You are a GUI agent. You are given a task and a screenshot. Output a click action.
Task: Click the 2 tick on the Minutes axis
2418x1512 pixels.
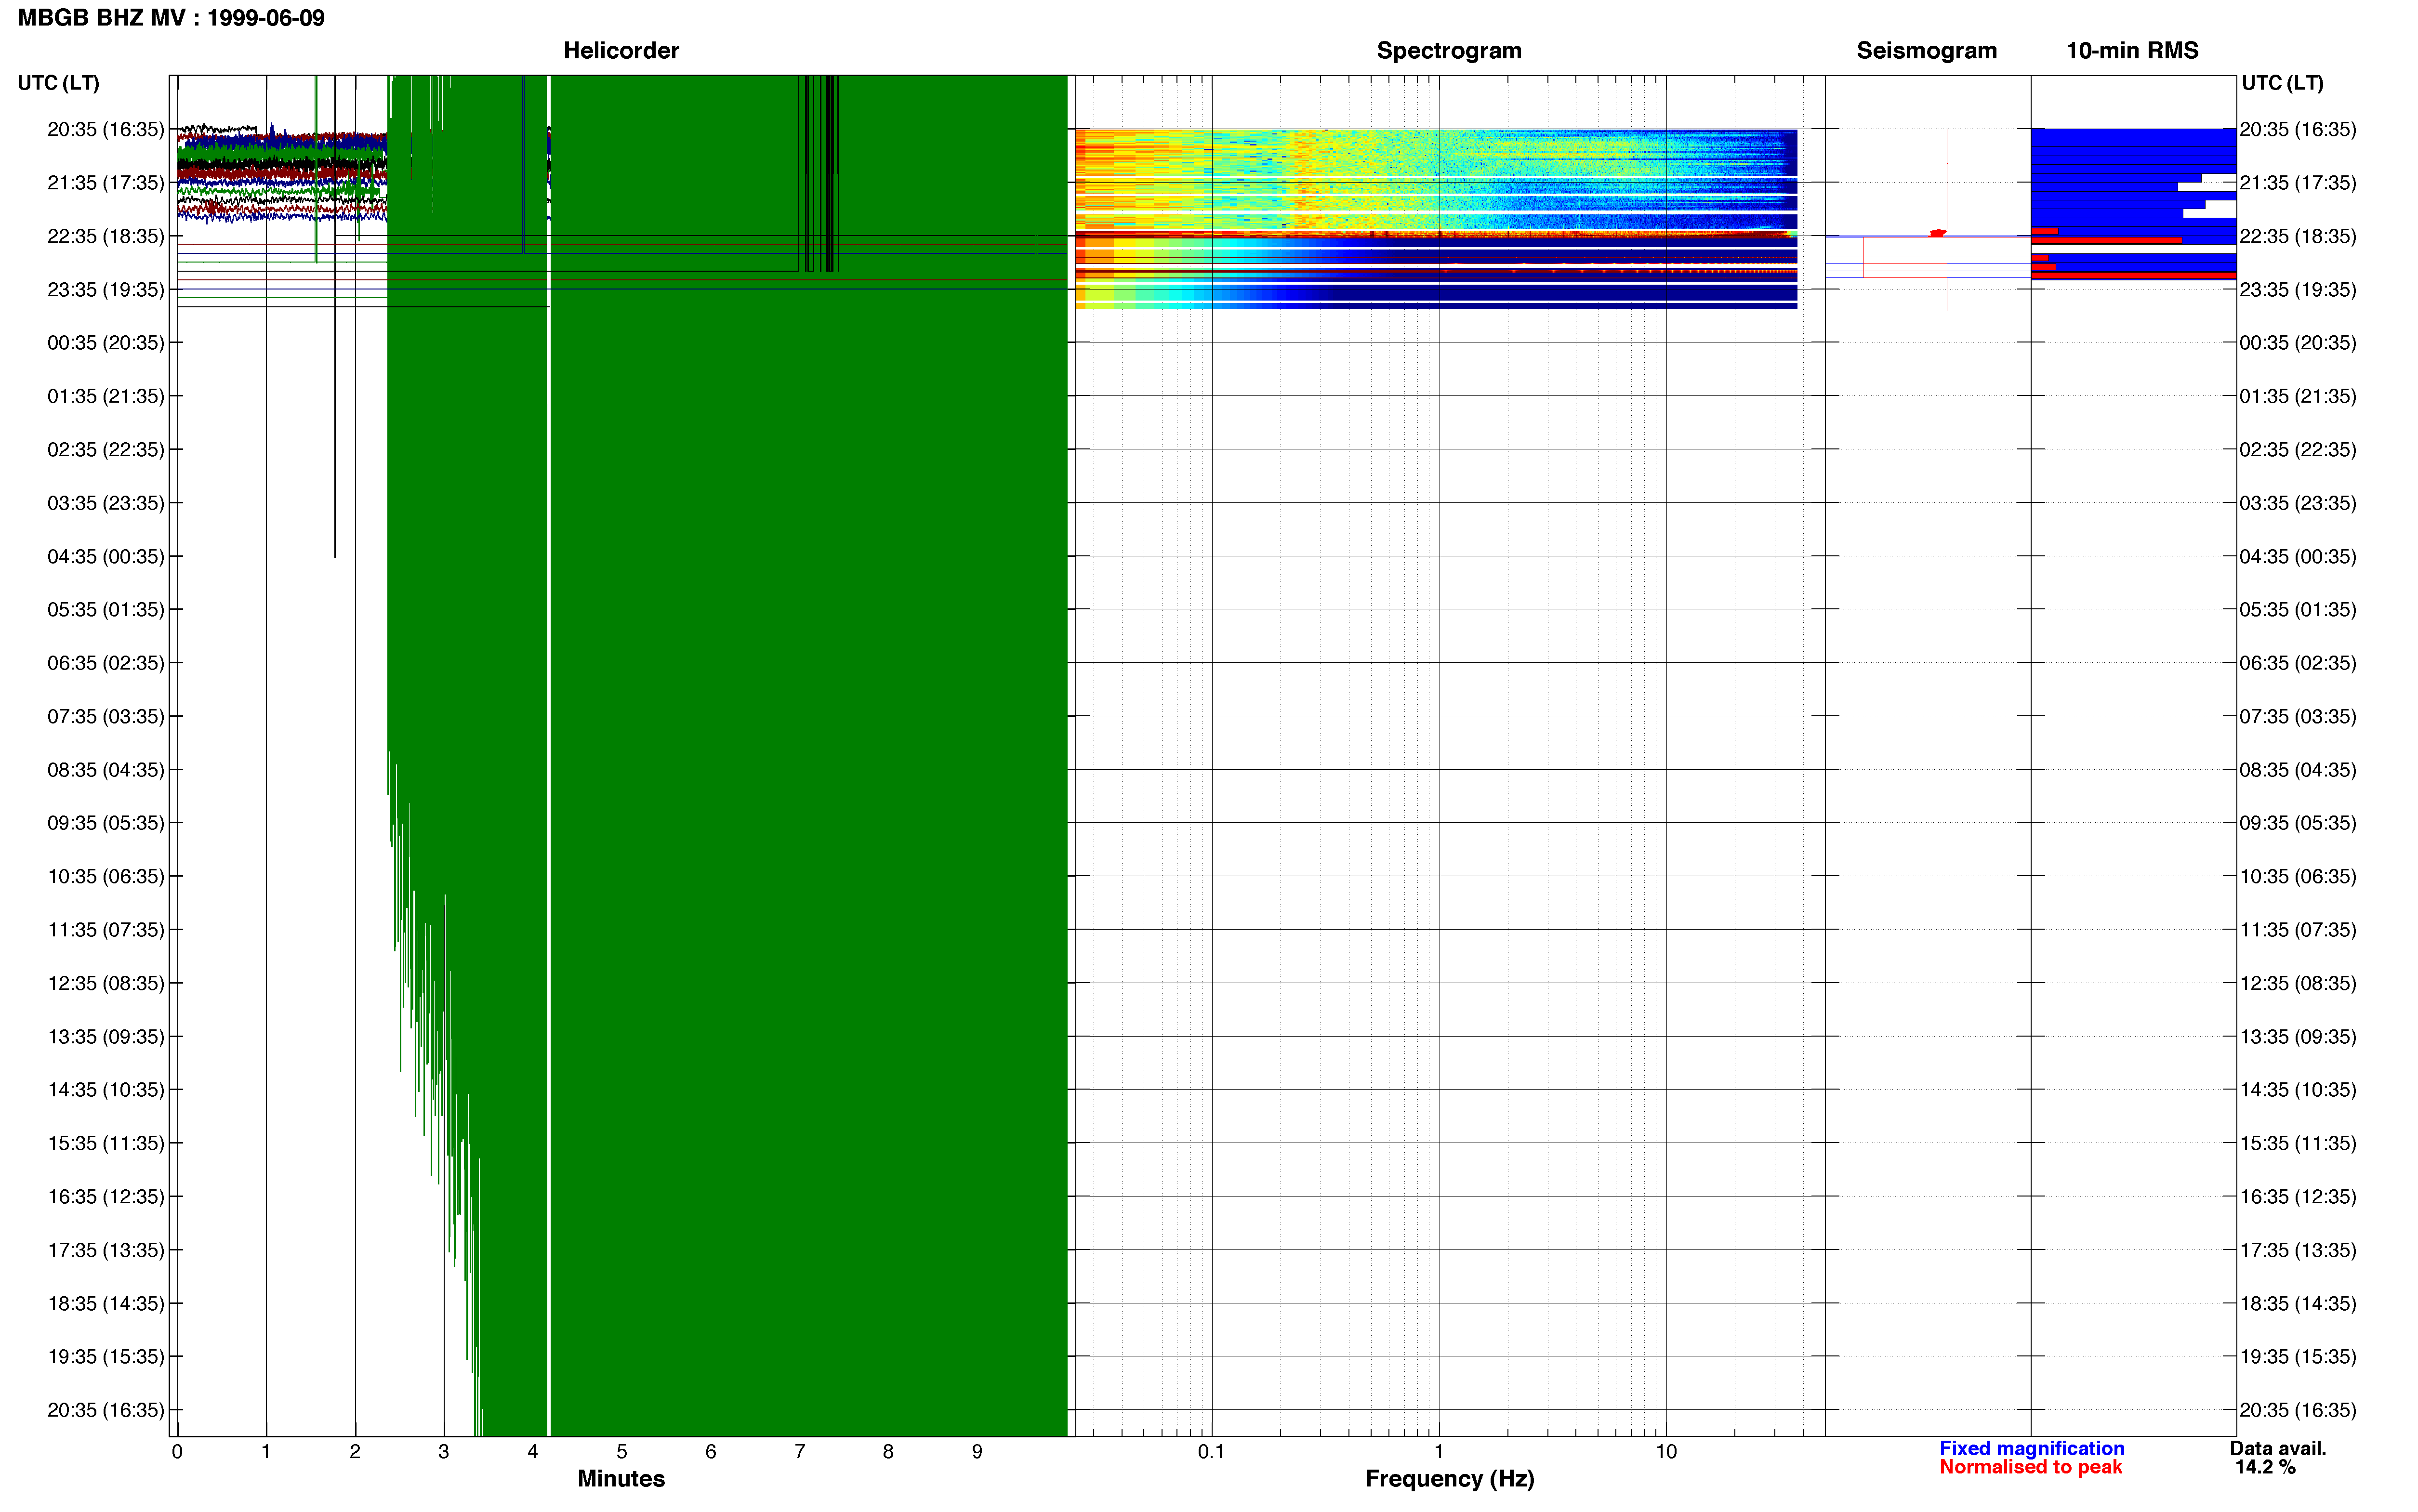point(355,1451)
